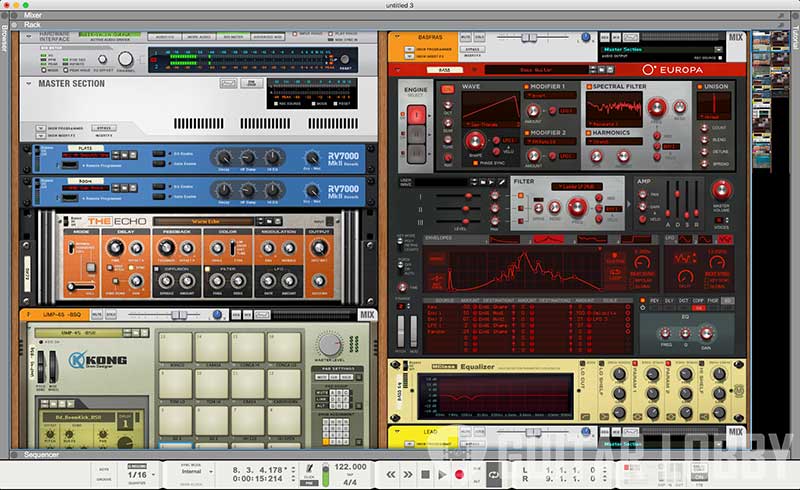The width and height of the screenshot is (800, 490).
Task: Toggle Europa Modifier 1 on/off
Action: point(527,86)
